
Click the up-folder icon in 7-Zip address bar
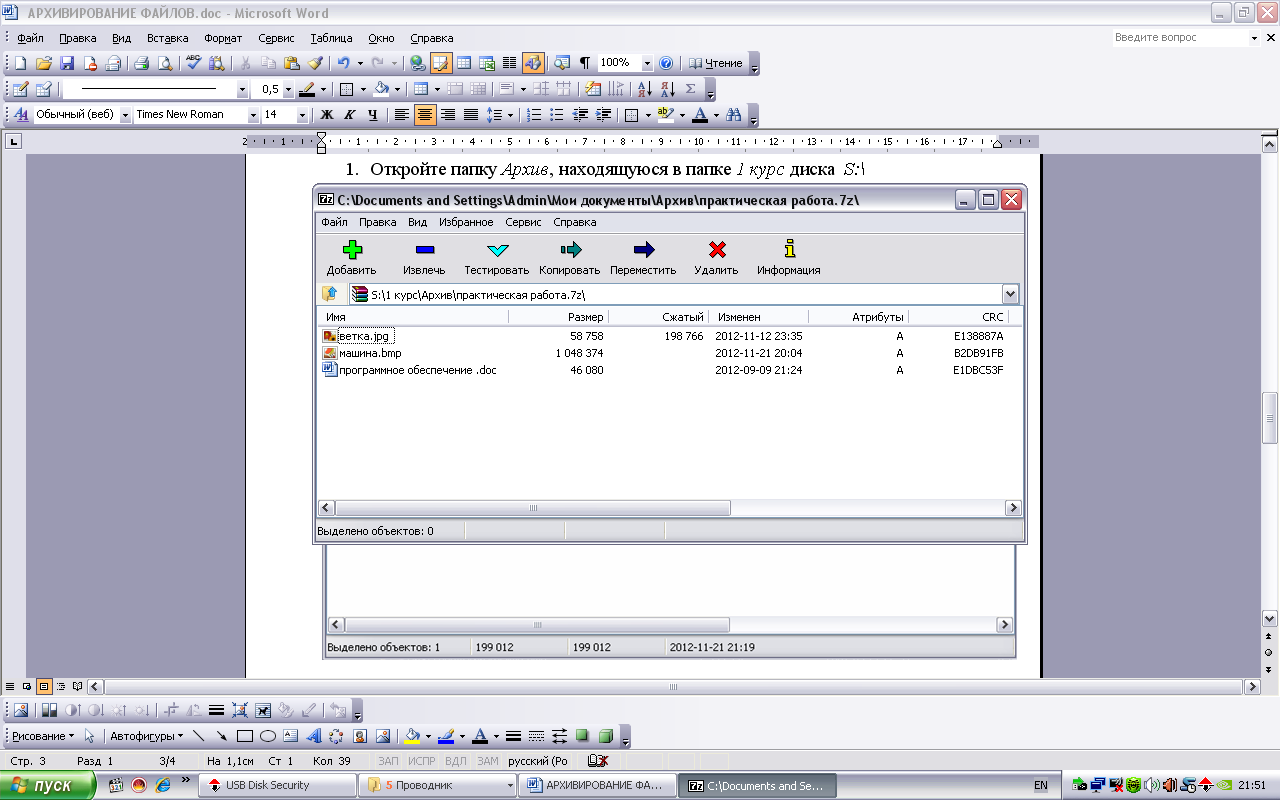(330, 294)
